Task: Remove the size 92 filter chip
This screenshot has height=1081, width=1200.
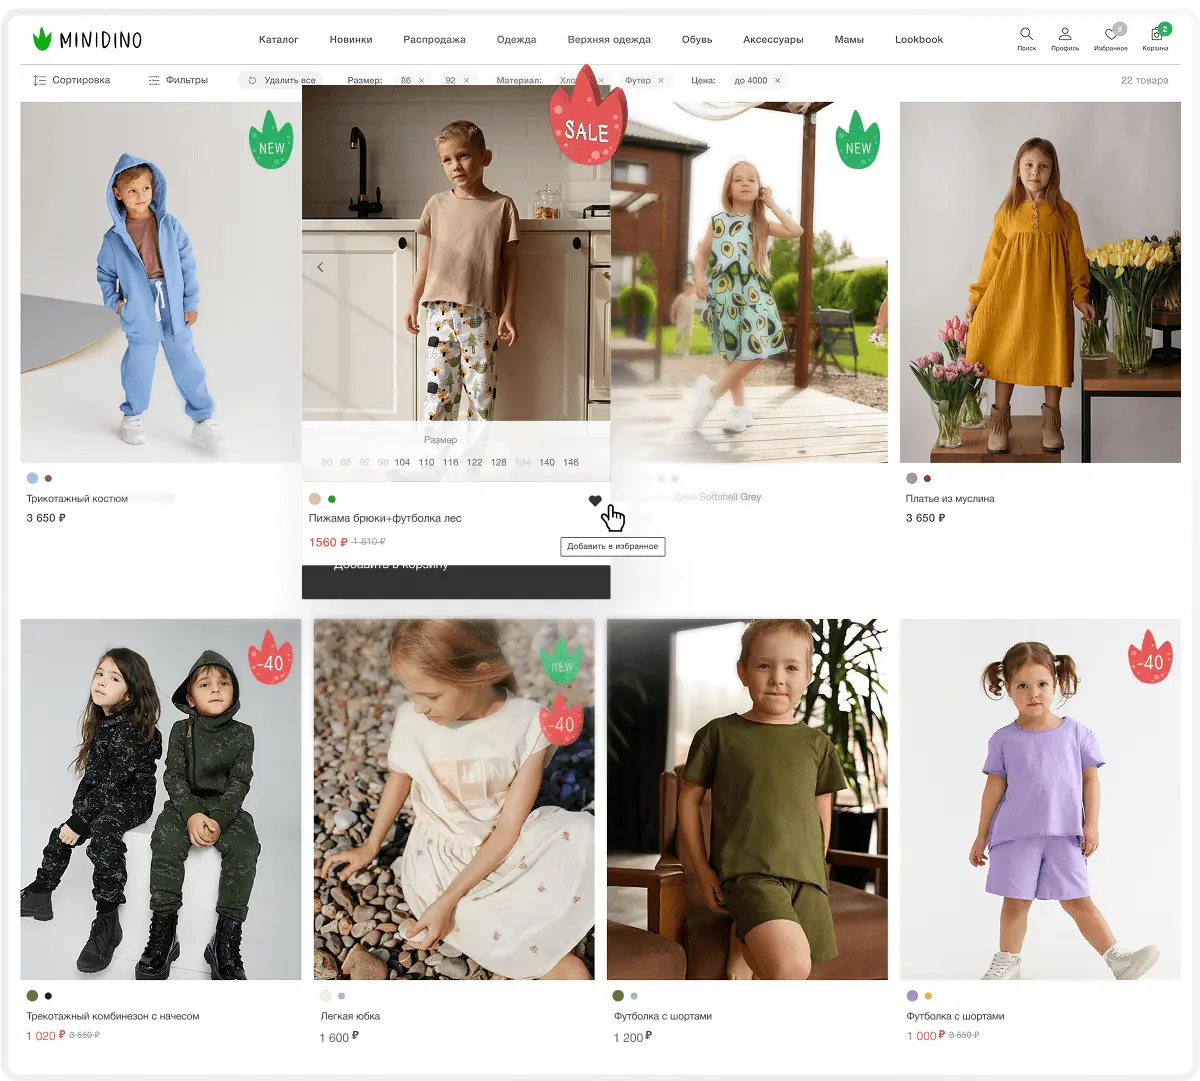Action: (466, 80)
